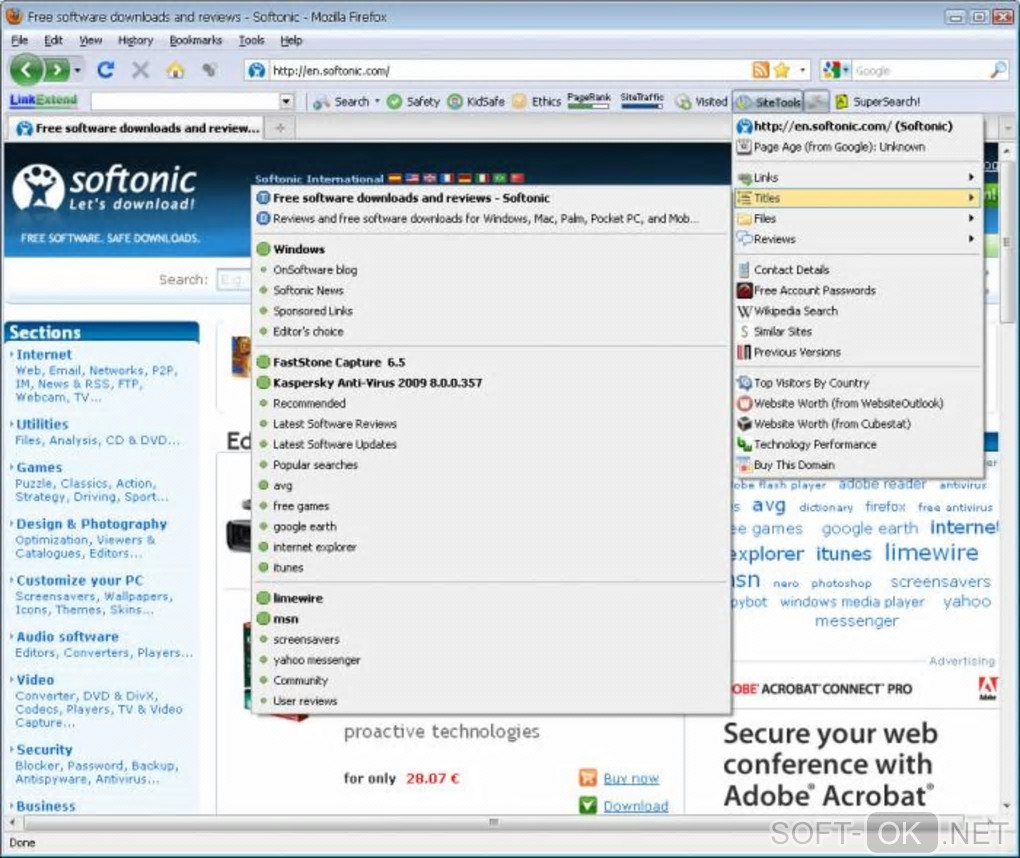Reload the page with the refresh icon
Screen dimensions: 1020x858
(x=106, y=70)
